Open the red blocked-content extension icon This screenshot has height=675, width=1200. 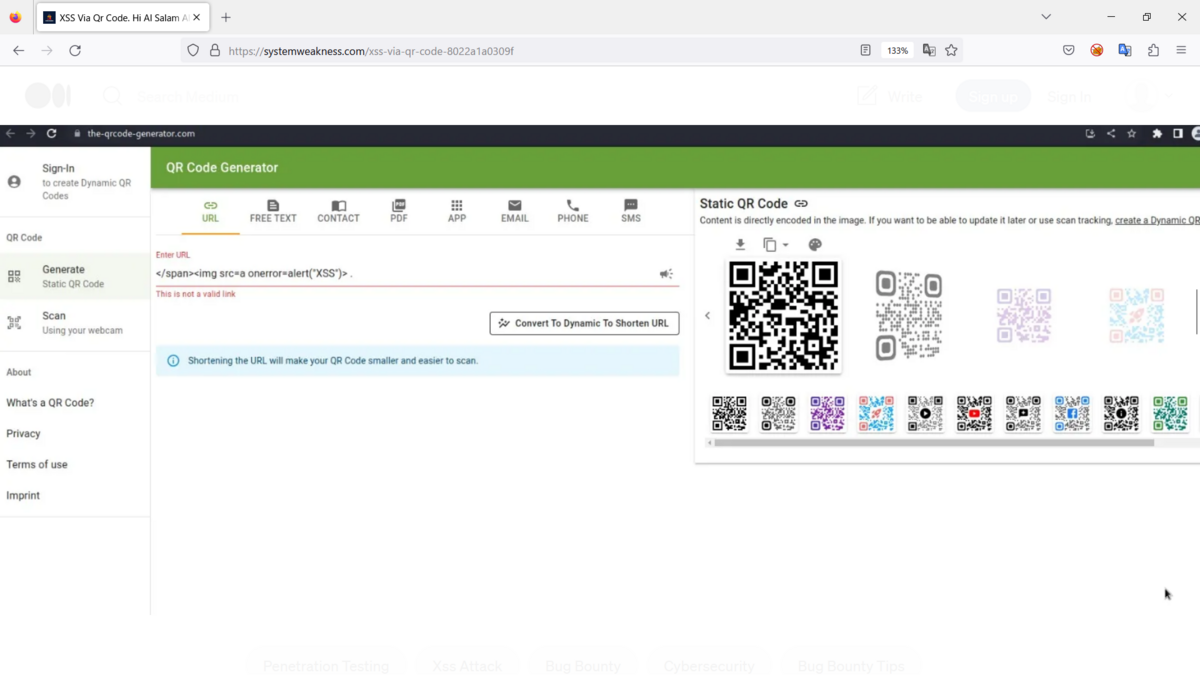click(x=1097, y=50)
